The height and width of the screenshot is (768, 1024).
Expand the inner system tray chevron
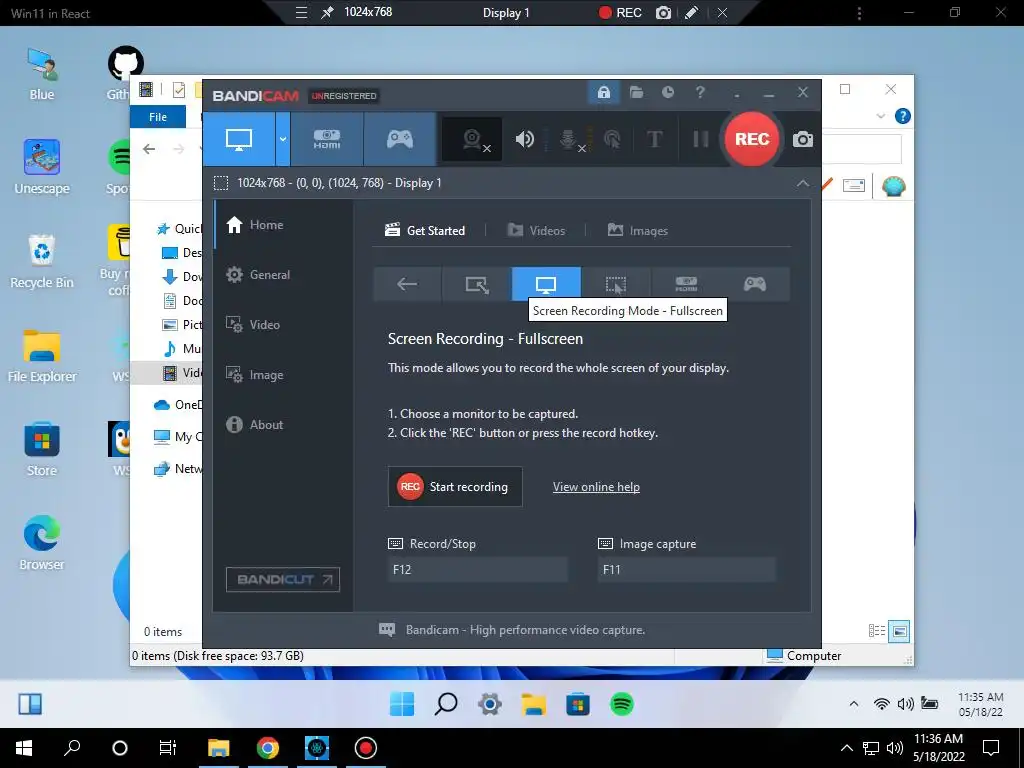pyautogui.click(x=854, y=704)
